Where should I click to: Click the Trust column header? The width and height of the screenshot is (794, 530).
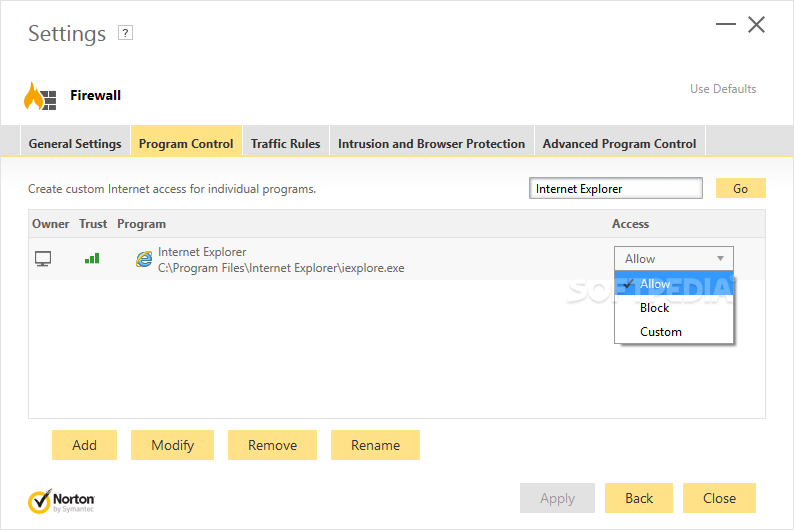pos(93,224)
